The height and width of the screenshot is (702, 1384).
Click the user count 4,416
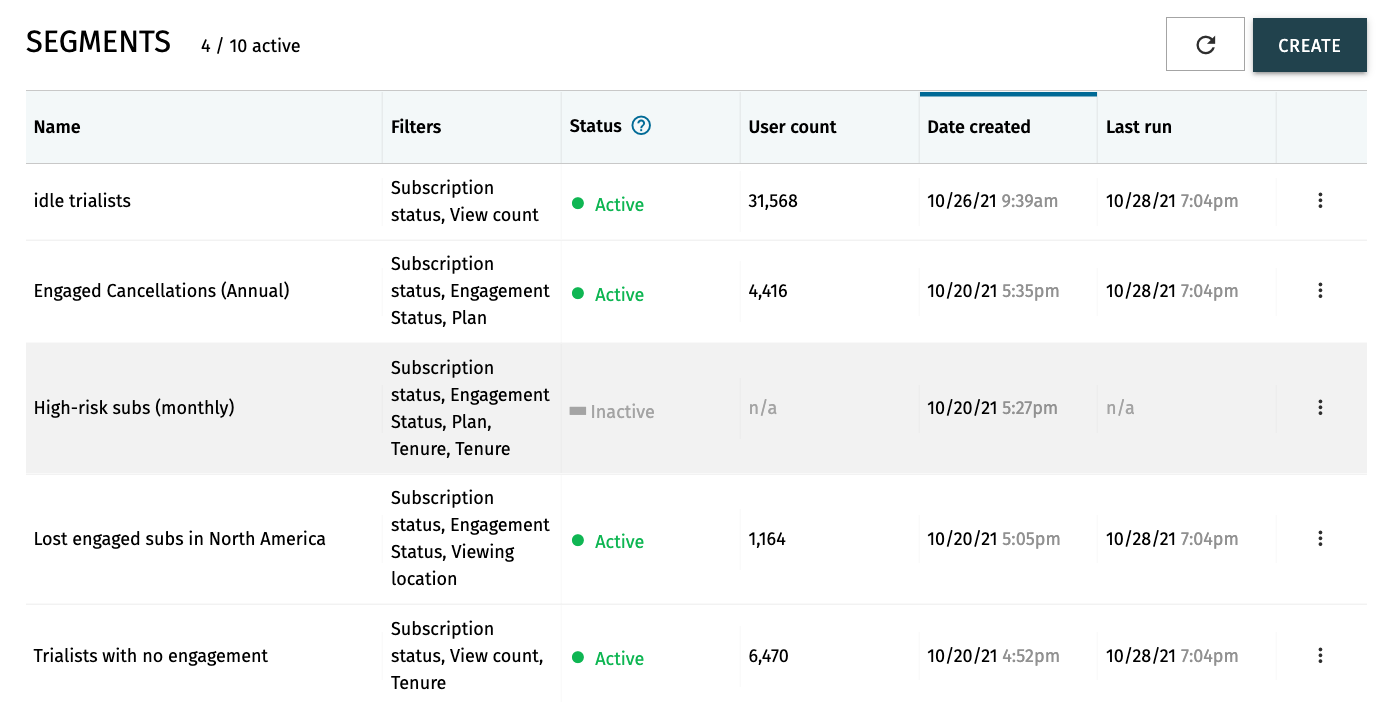[x=768, y=291]
